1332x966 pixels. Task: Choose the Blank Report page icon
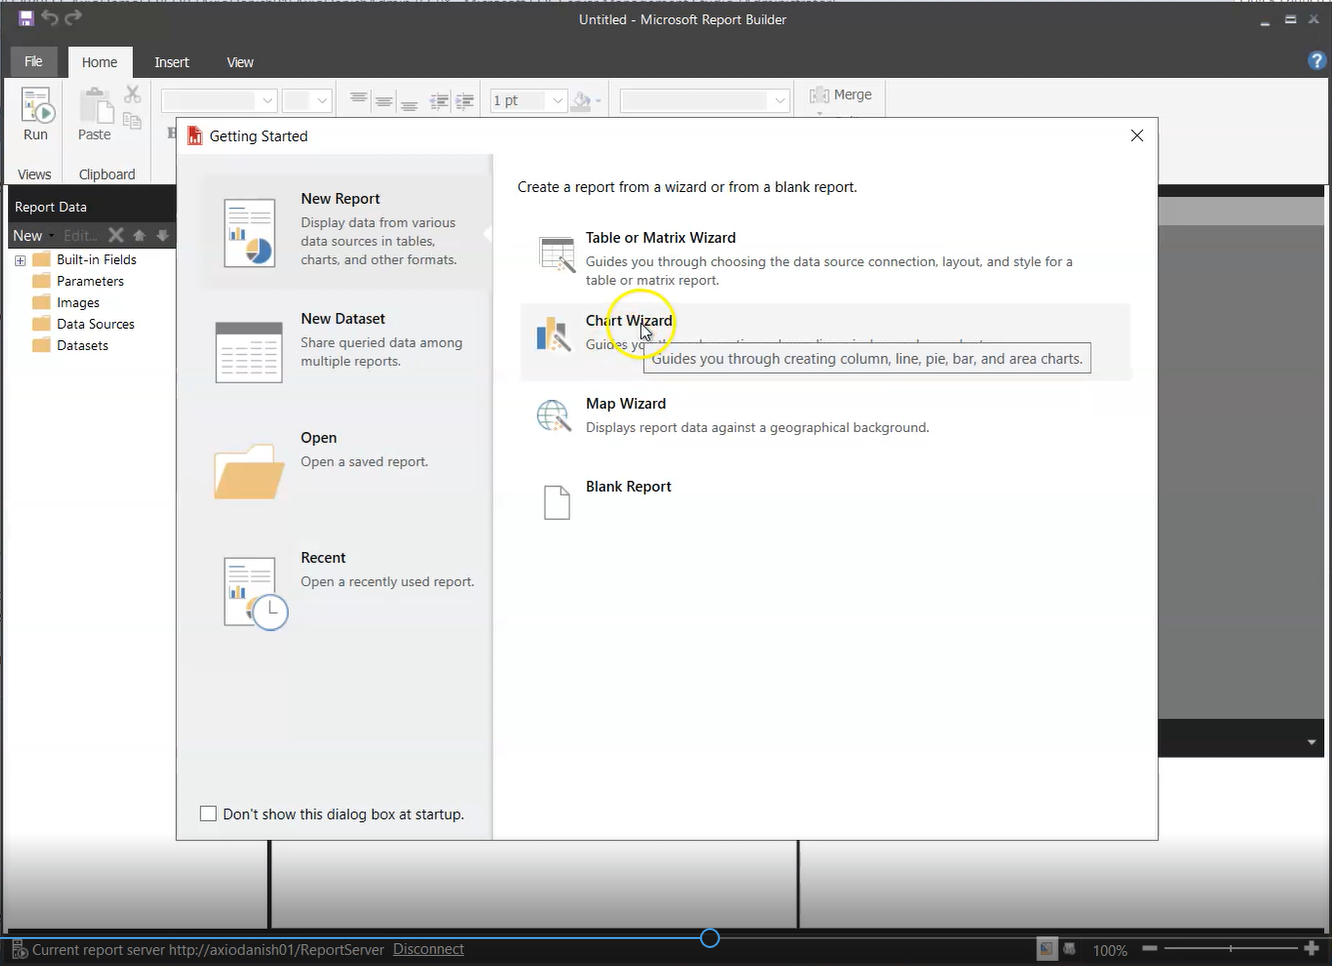tap(556, 502)
